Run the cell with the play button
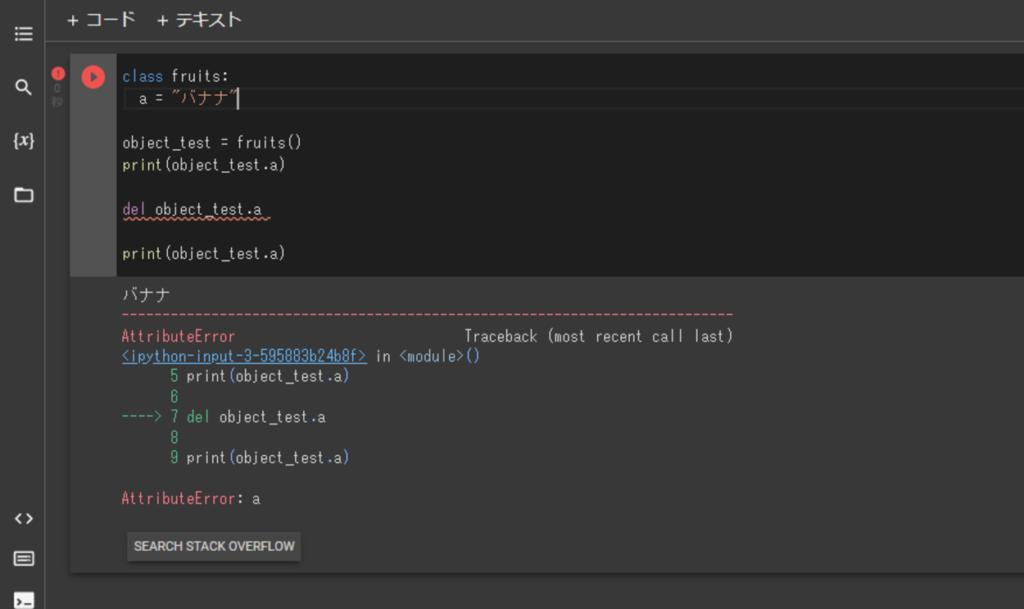Viewport: 1024px width, 609px height. pos(93,77)
